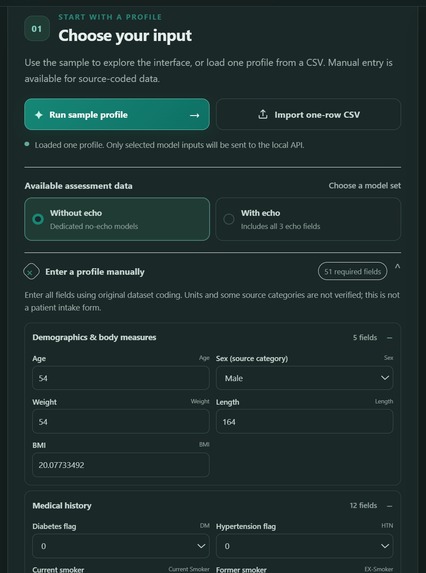Open the Diabetes flag dropdown

pos(121,546)
